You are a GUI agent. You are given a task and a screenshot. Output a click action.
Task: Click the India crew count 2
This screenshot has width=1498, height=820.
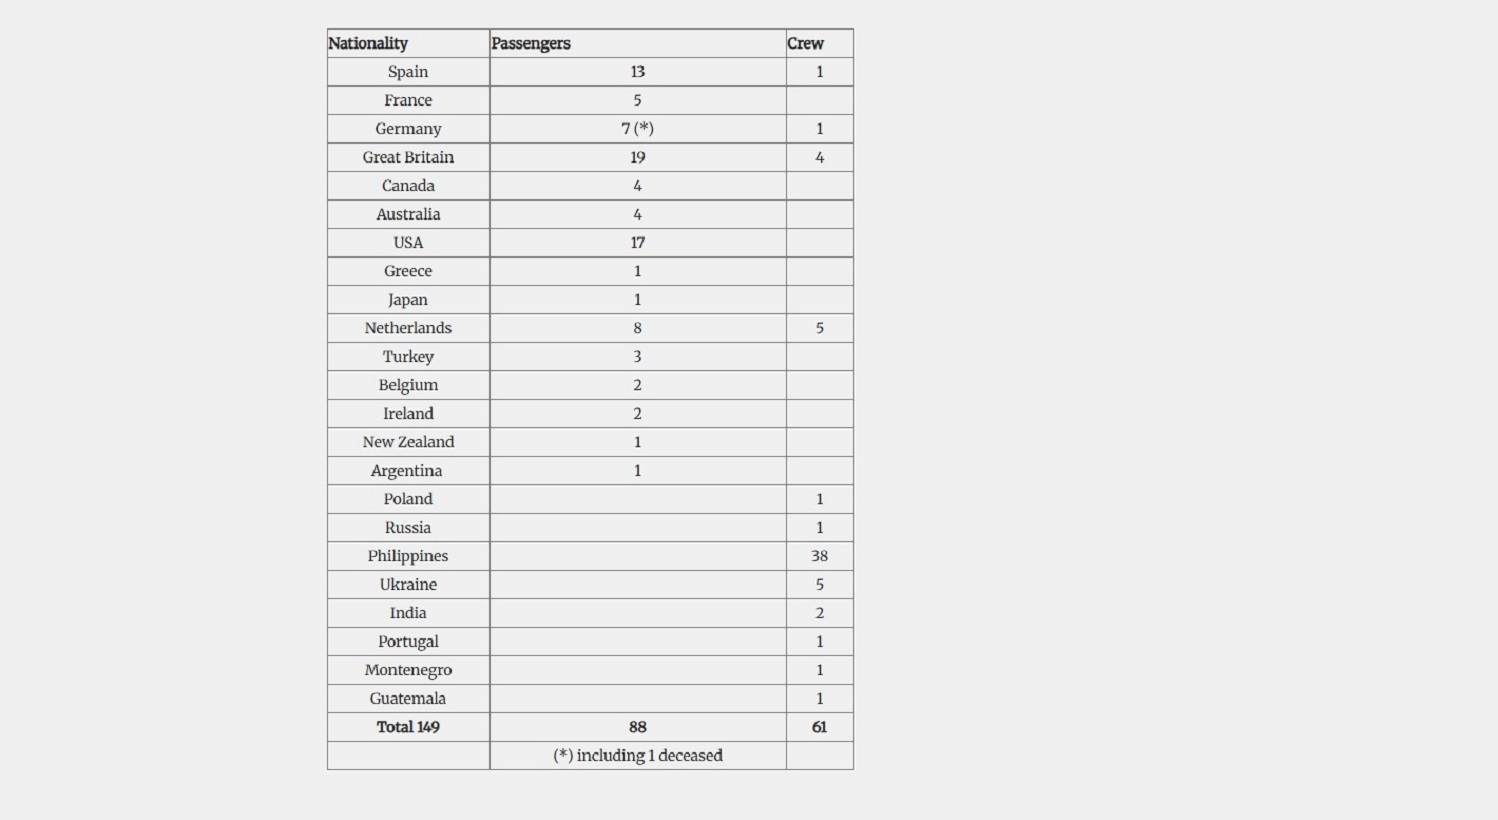point(819,613)
